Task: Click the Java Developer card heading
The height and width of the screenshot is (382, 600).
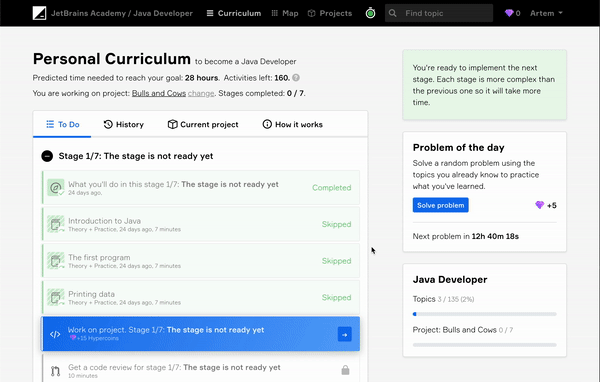Action: pyautogui.click(x=450, y=280)
